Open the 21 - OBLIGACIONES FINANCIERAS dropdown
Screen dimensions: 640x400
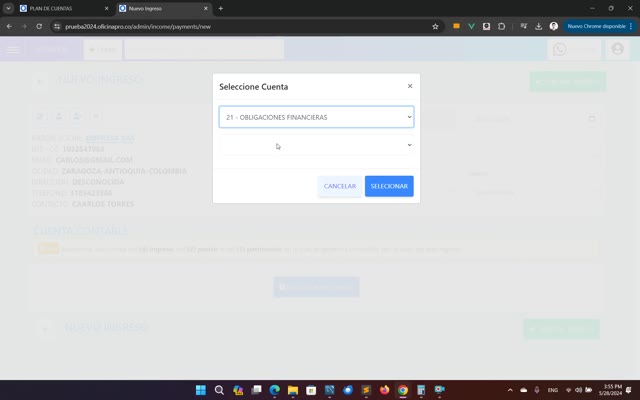[x=316, y=117]
